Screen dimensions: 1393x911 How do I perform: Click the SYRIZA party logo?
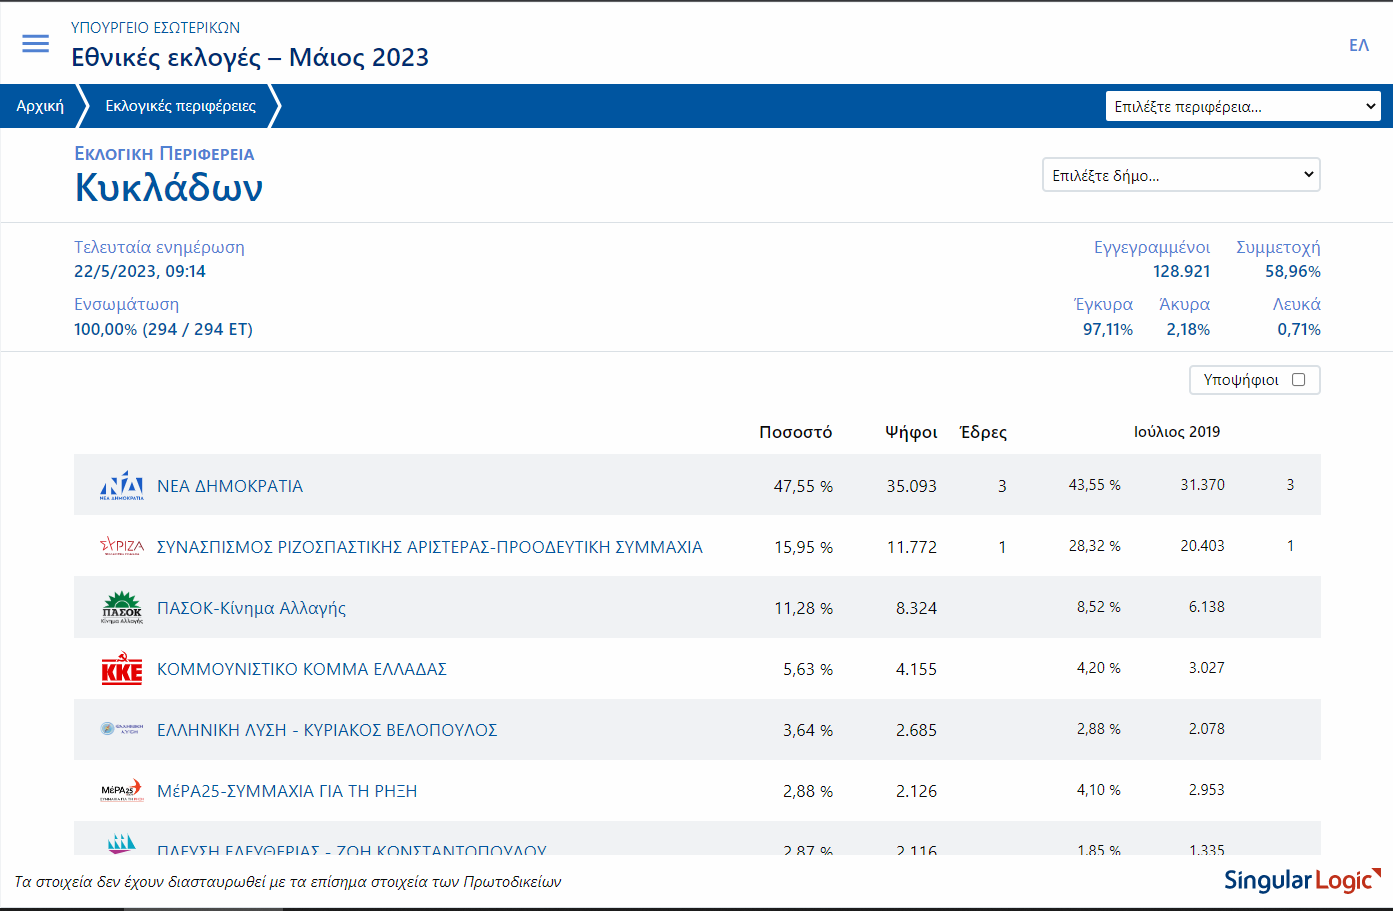coord(122,546)
